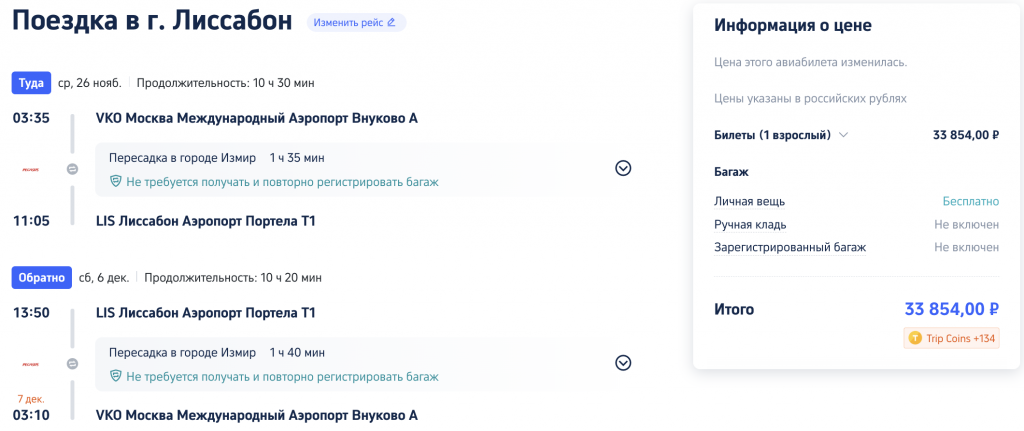1024x431 pixels.
Task: Click the outbound no baggage recheck notice
Action: 282,182
